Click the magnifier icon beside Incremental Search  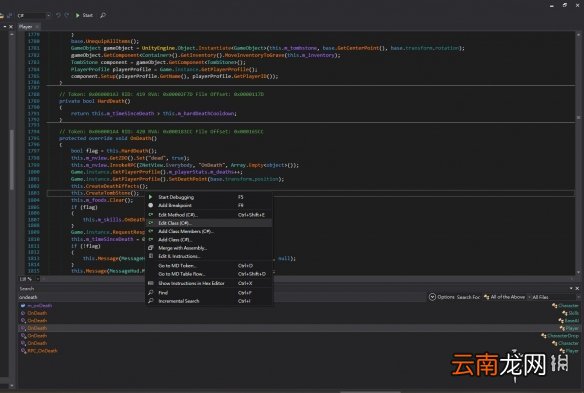pos(150,301)
